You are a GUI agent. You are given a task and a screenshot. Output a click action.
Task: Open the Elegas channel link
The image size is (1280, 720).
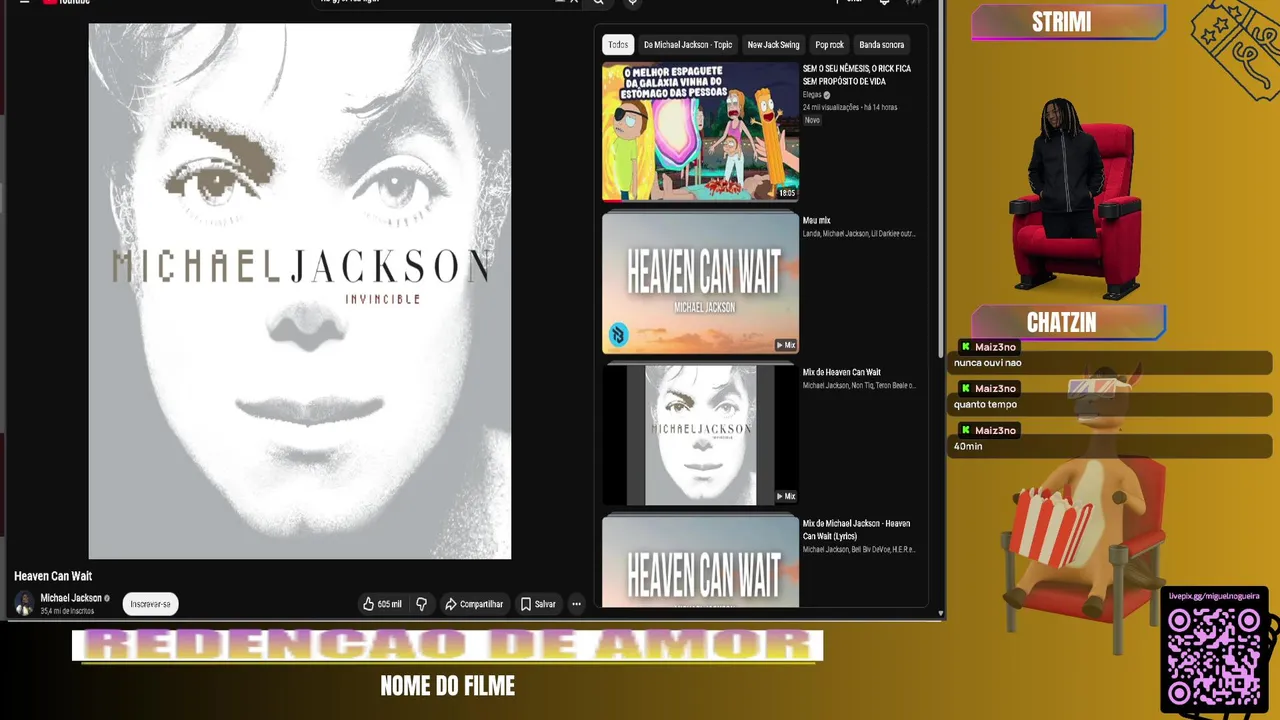pos(812,95)
